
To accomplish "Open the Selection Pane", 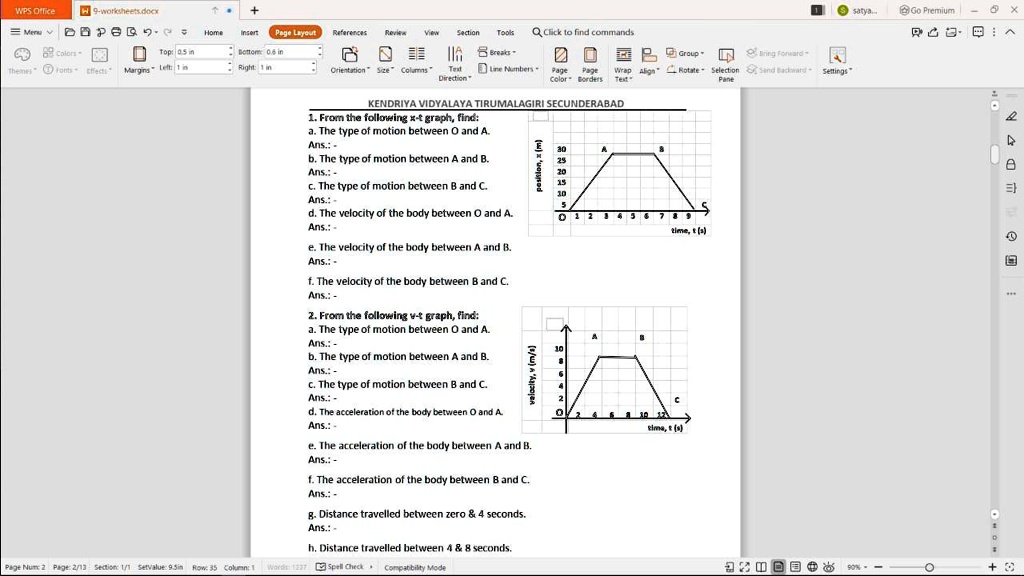I will (725, 64).
